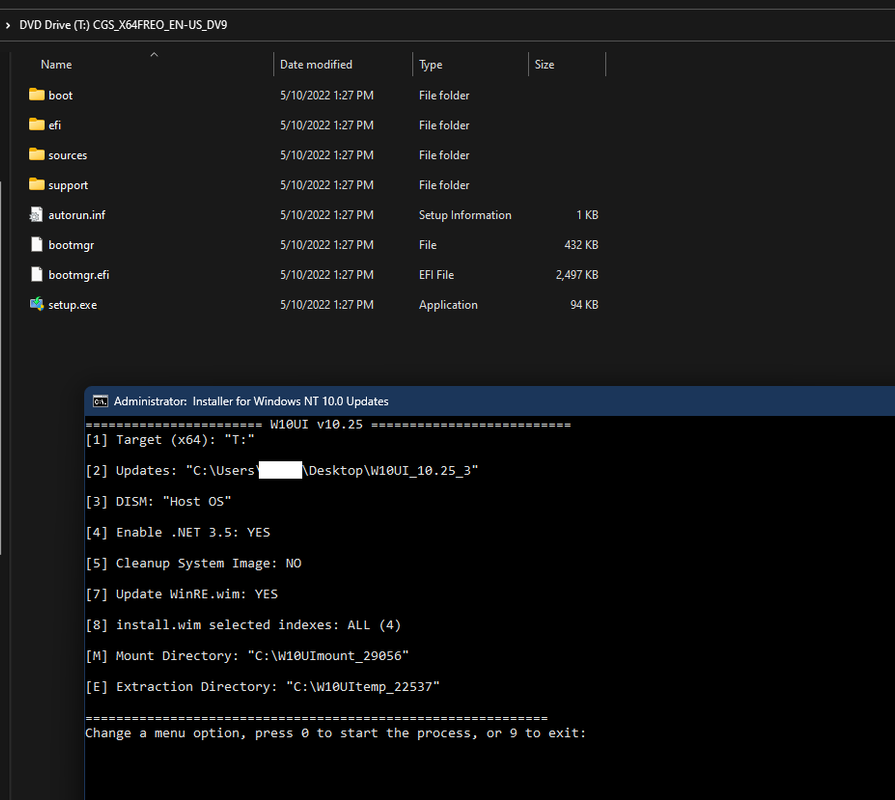
Task: Click the date modified of setup.exe row
Action: click(x=326, y=305)
